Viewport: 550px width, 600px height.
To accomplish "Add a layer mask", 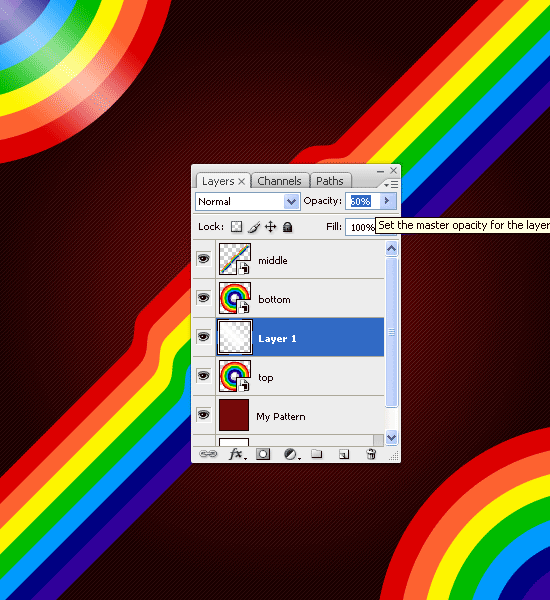I will (x=263, y=454).
